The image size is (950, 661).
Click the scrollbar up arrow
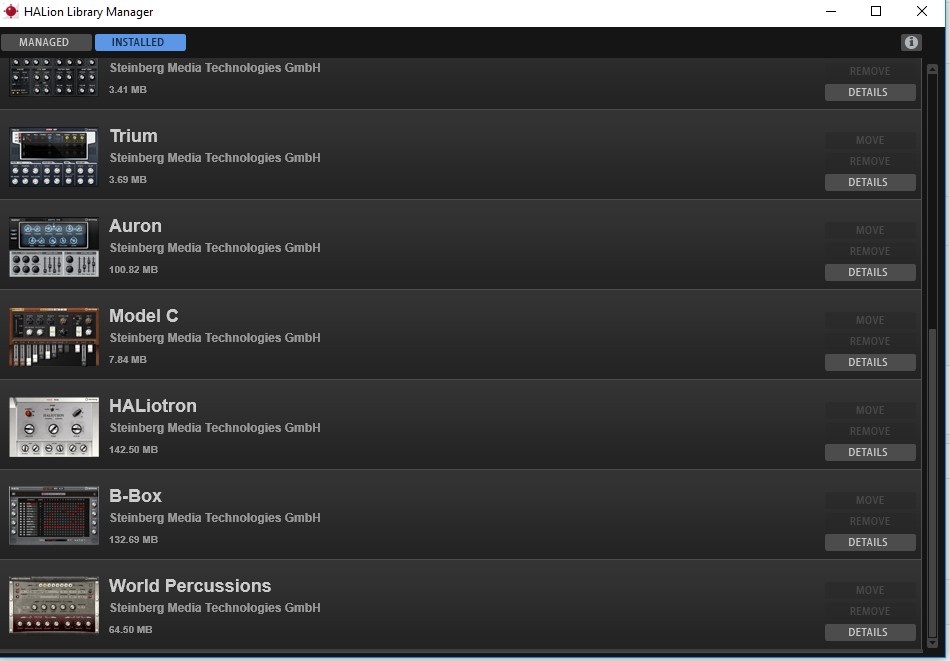(x=933, y=69)
